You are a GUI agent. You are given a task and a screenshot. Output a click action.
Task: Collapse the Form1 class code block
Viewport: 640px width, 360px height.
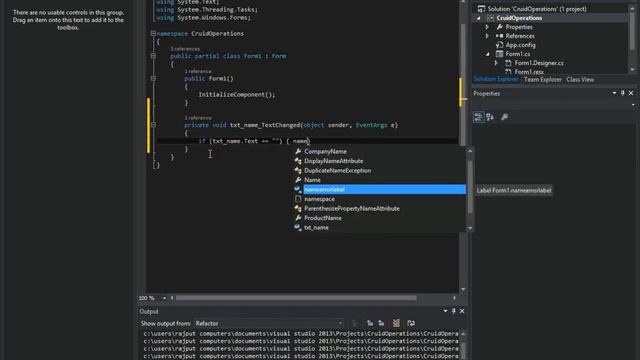[x=153, y=56]
